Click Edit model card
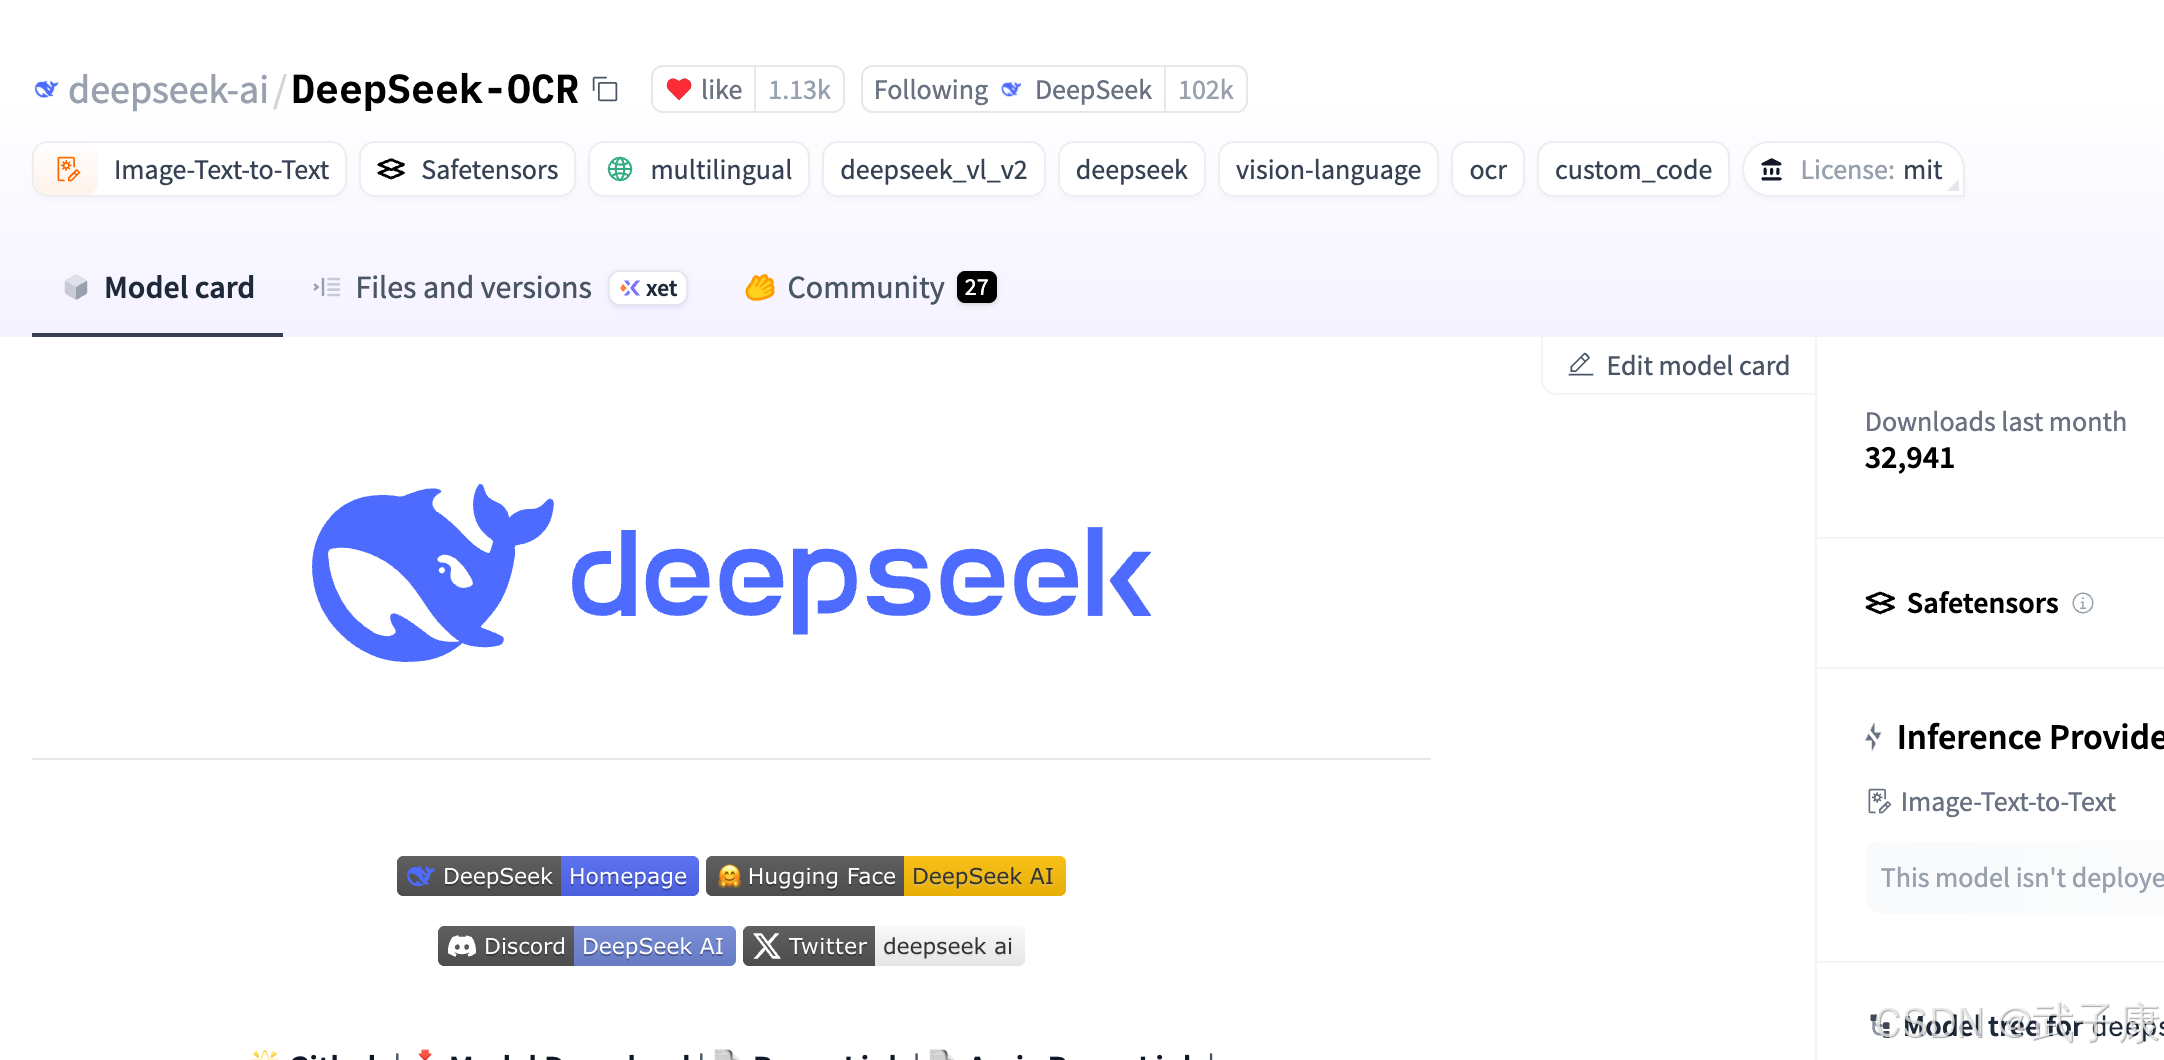Image resolution: width=2164 pixels, height=1060 pixels. coord(1679,366)
